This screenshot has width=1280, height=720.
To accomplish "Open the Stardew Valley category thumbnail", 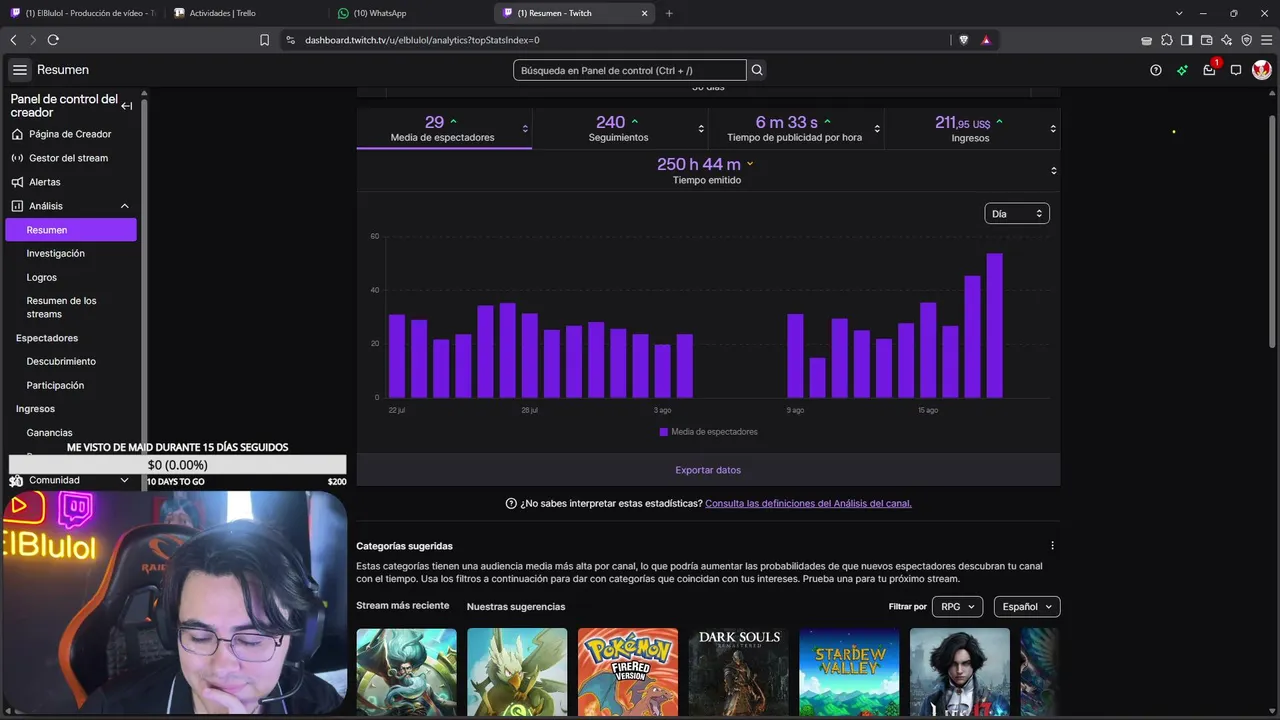I will (x=849, y=672).
